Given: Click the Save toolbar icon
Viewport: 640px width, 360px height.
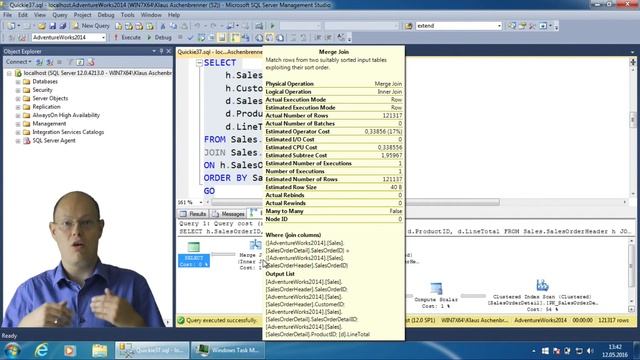Looking at the screenshot, I should pyautogui.click(x=52, y=26).
